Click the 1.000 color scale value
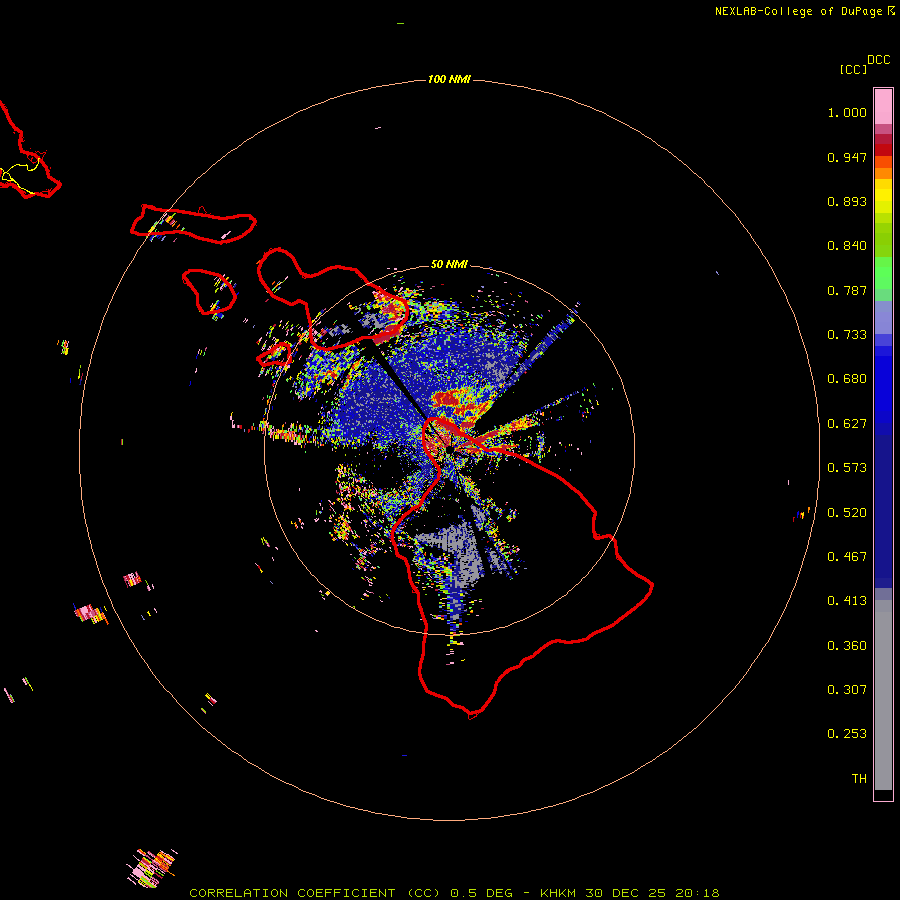Image resolution: width=900 pixels, height=900 pixels. pos(847,112)
